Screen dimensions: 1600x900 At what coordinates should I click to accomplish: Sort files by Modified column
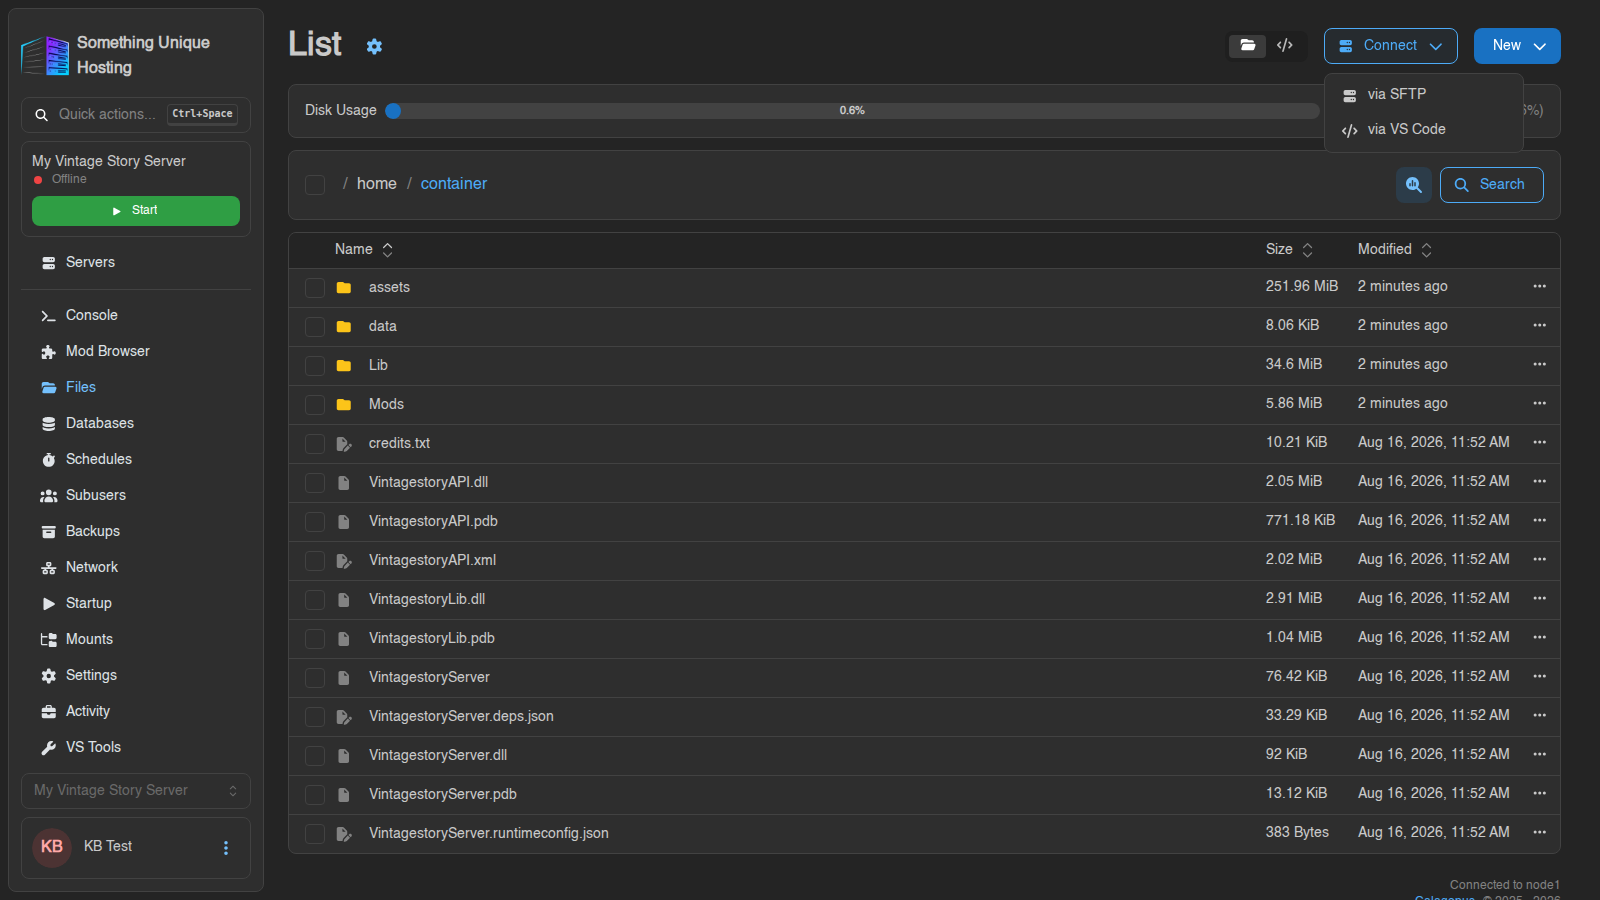[1395, 249]
